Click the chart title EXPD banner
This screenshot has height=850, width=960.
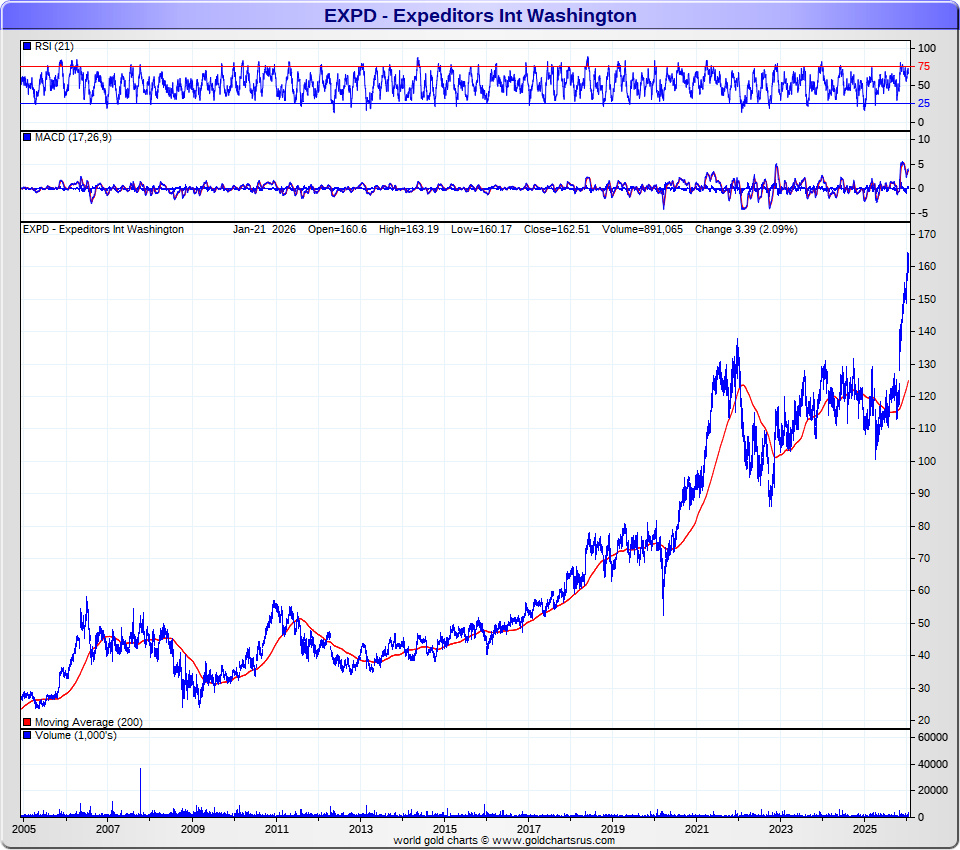[480, 15]
